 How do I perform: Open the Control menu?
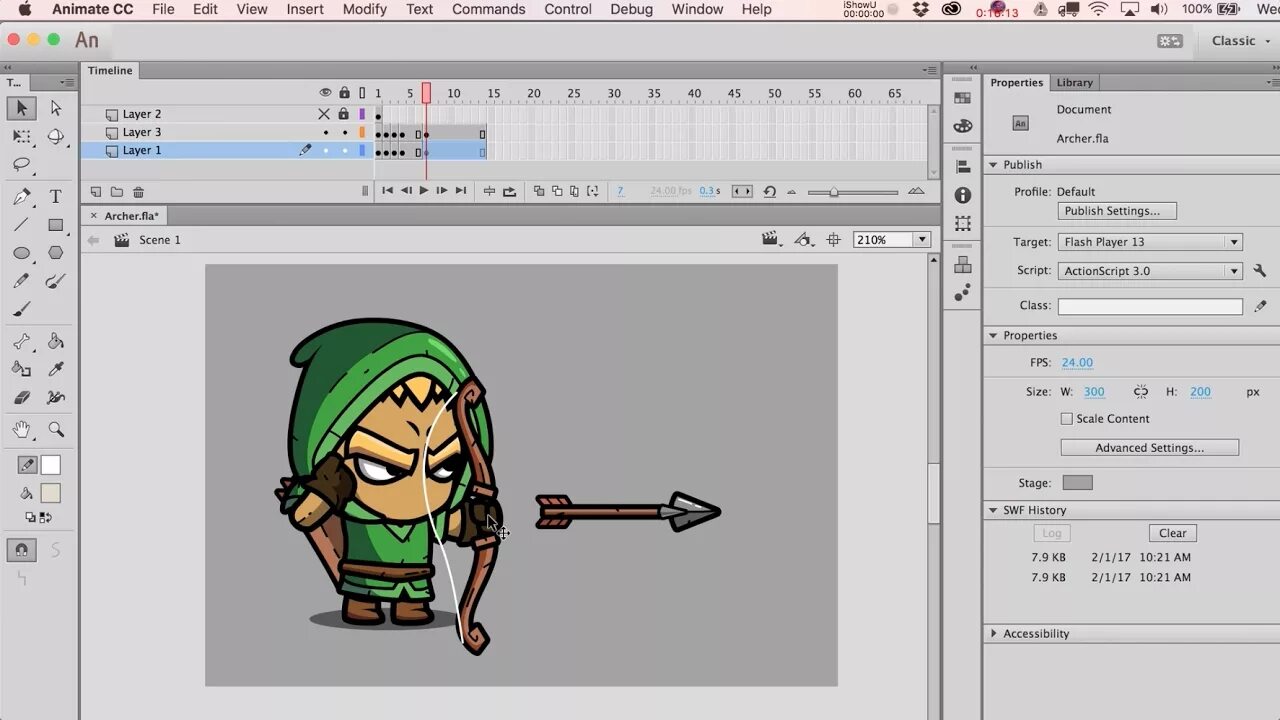point(568,9)
